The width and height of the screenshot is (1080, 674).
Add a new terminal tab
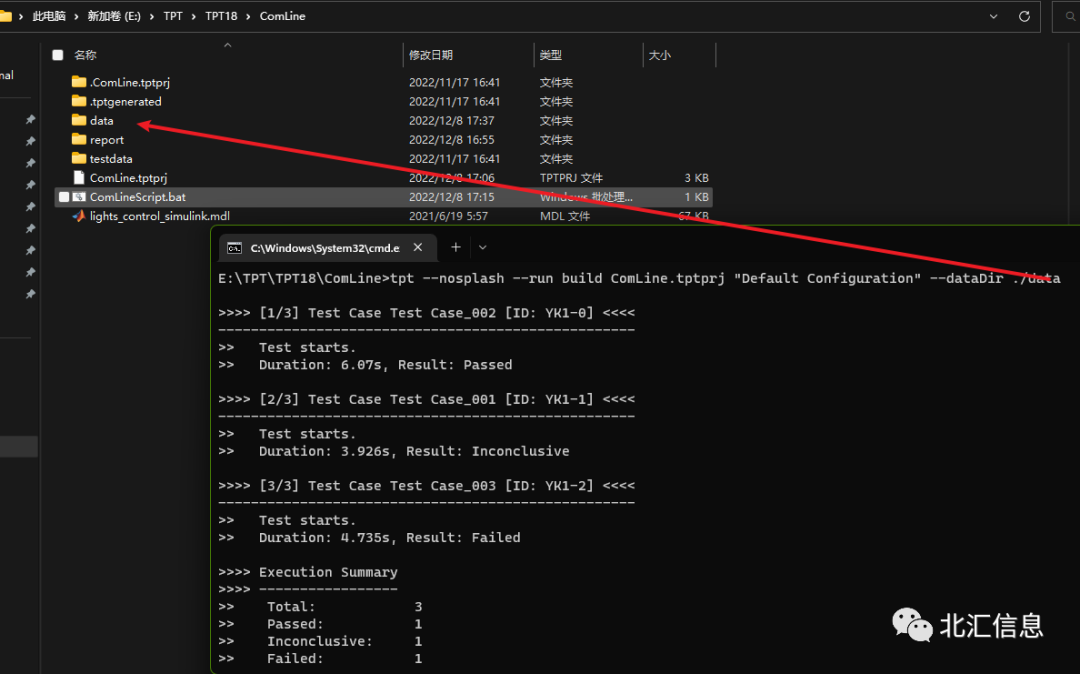pos(455,247)
